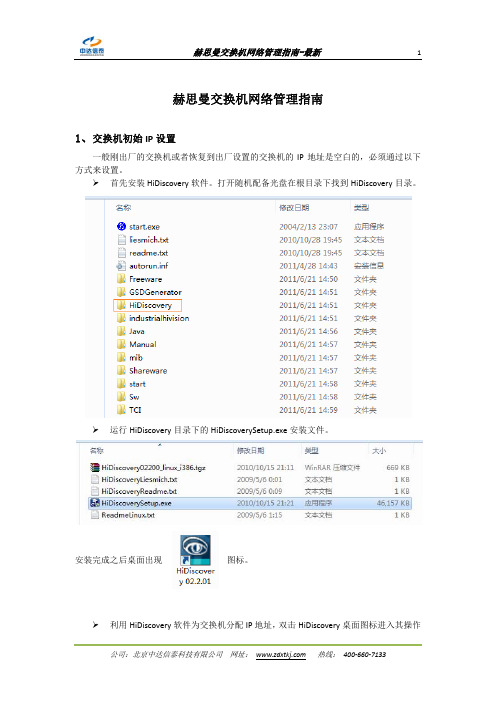This screenshot has height=702, width=496.
Task: Click the start folder icon
Action: click(x=121, y=384)
